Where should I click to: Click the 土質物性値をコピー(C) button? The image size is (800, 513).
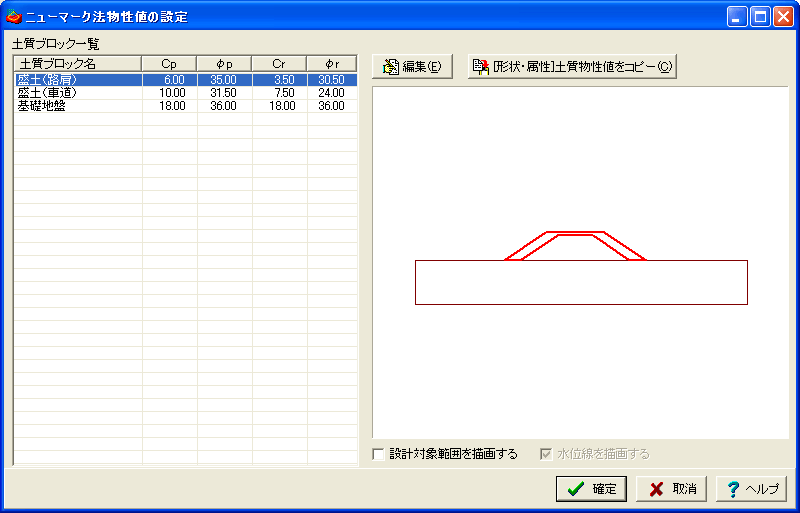point(572,66)
